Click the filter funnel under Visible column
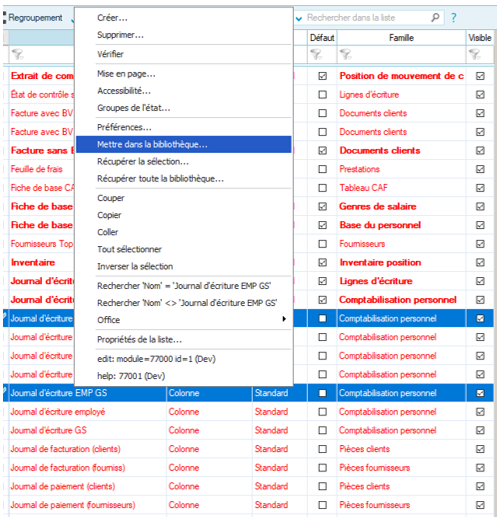 (474, 54)
